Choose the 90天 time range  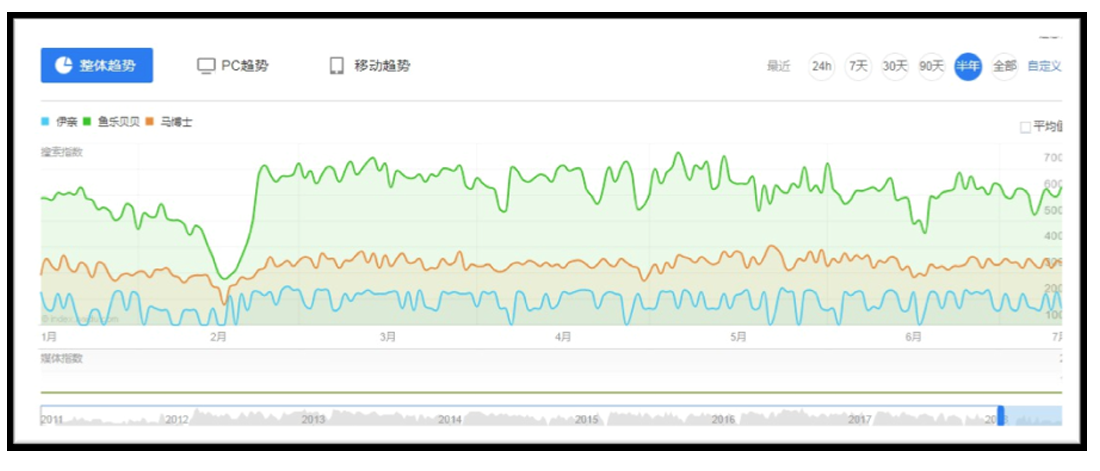[932, 67]
